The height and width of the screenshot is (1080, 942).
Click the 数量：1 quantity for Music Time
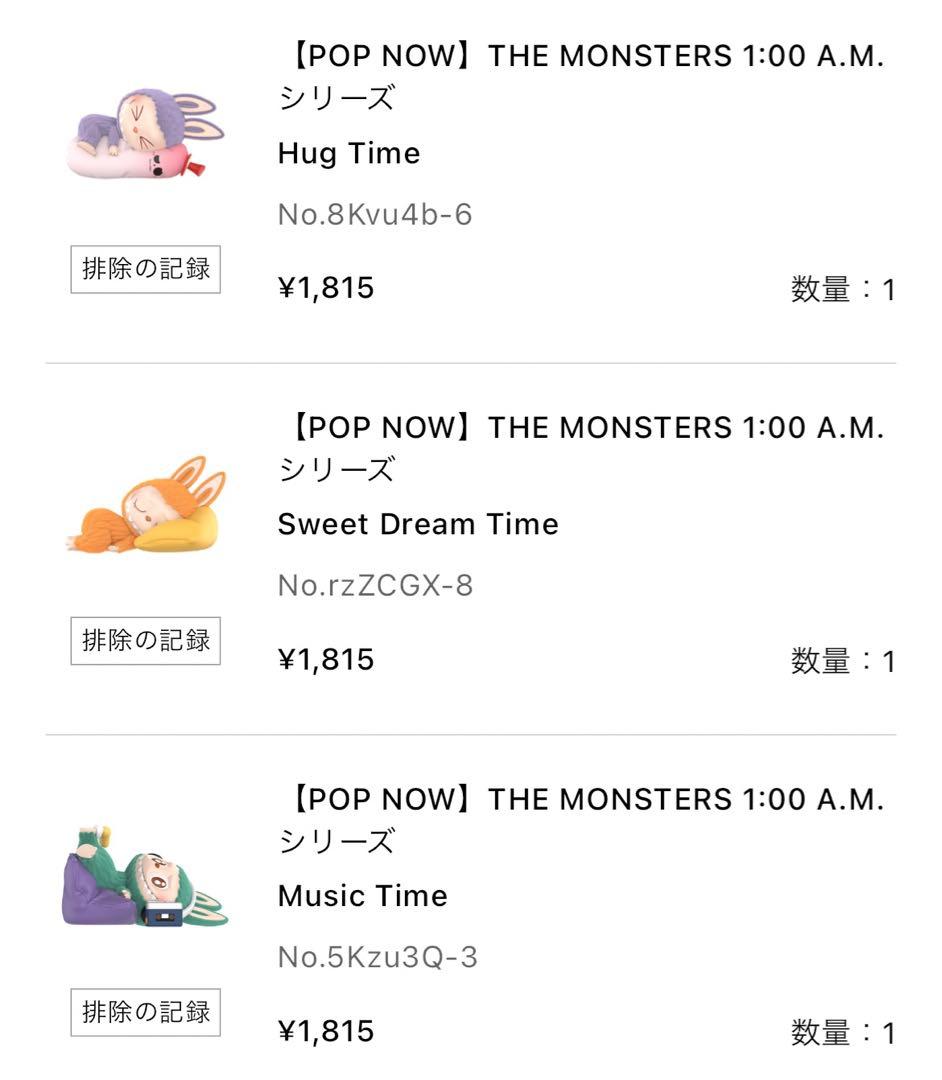843,1033
